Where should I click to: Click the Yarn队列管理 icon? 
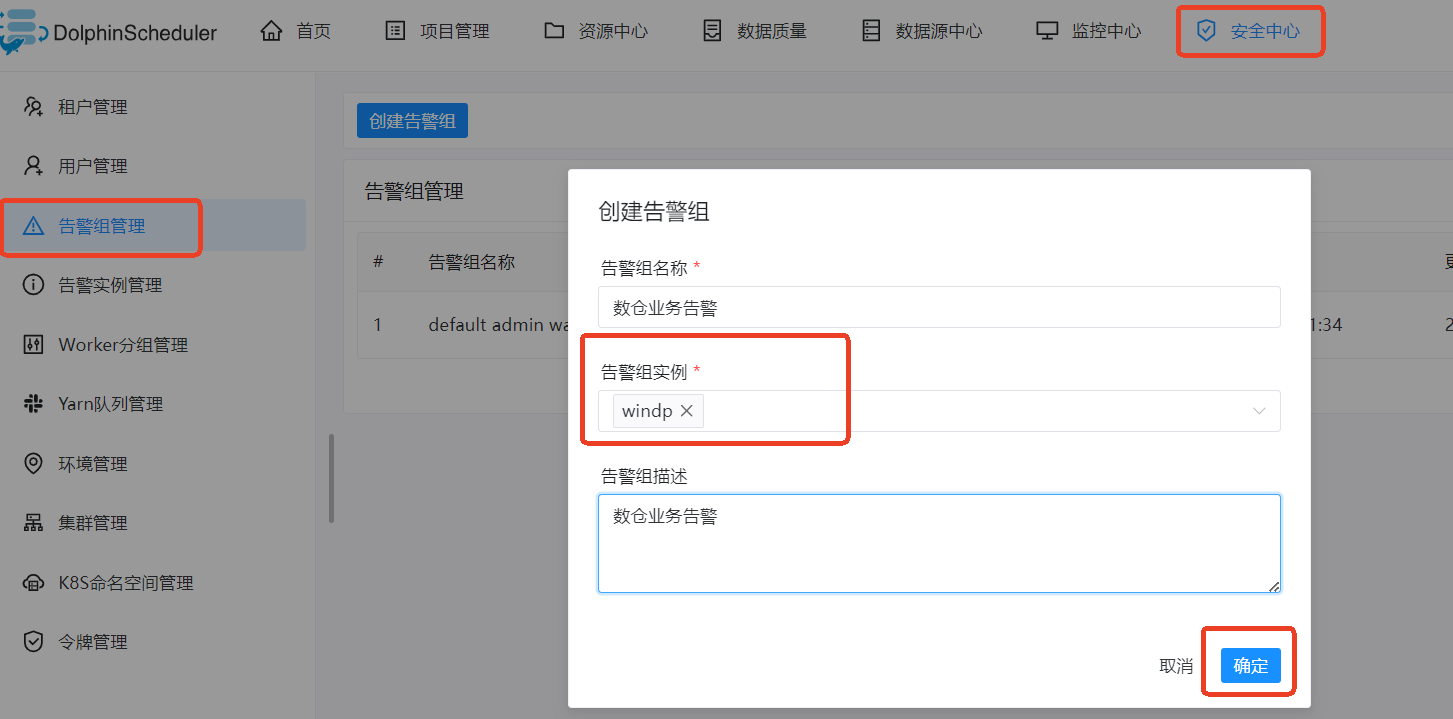(x=33, y=404)
